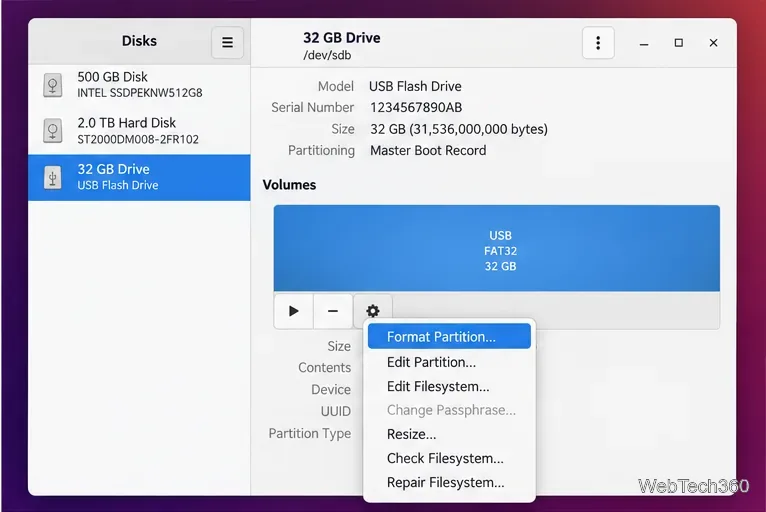Click the Contents label
Screen dimensions: 766x512
pyautogui.click(x=324, y=367)
